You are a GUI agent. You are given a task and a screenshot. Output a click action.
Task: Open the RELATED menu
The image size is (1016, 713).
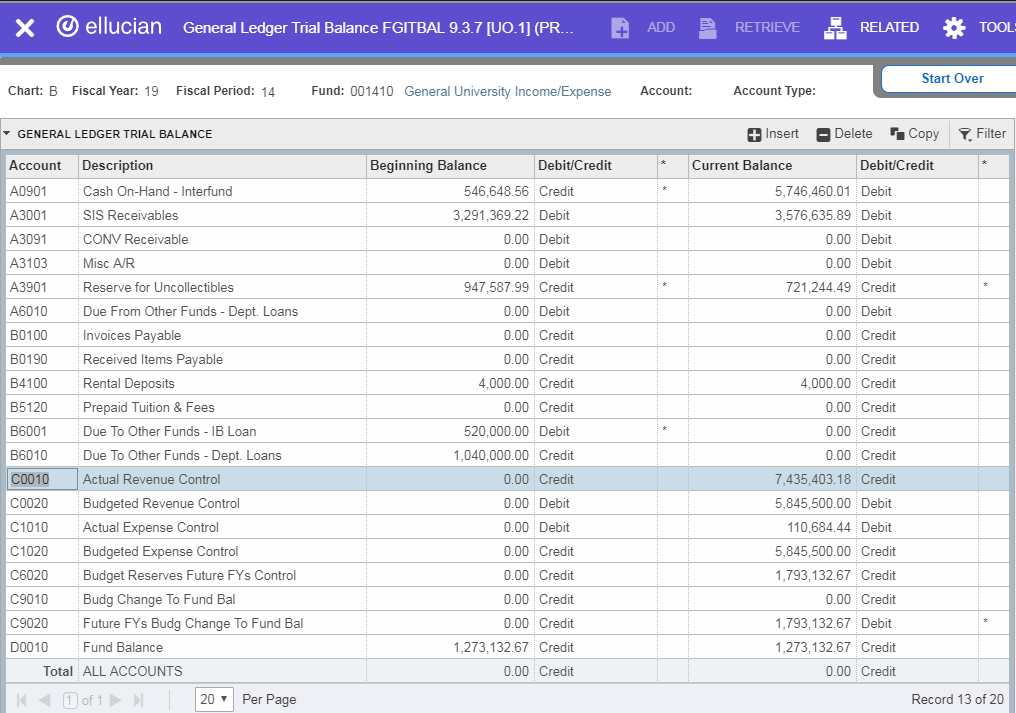[872, 28]
